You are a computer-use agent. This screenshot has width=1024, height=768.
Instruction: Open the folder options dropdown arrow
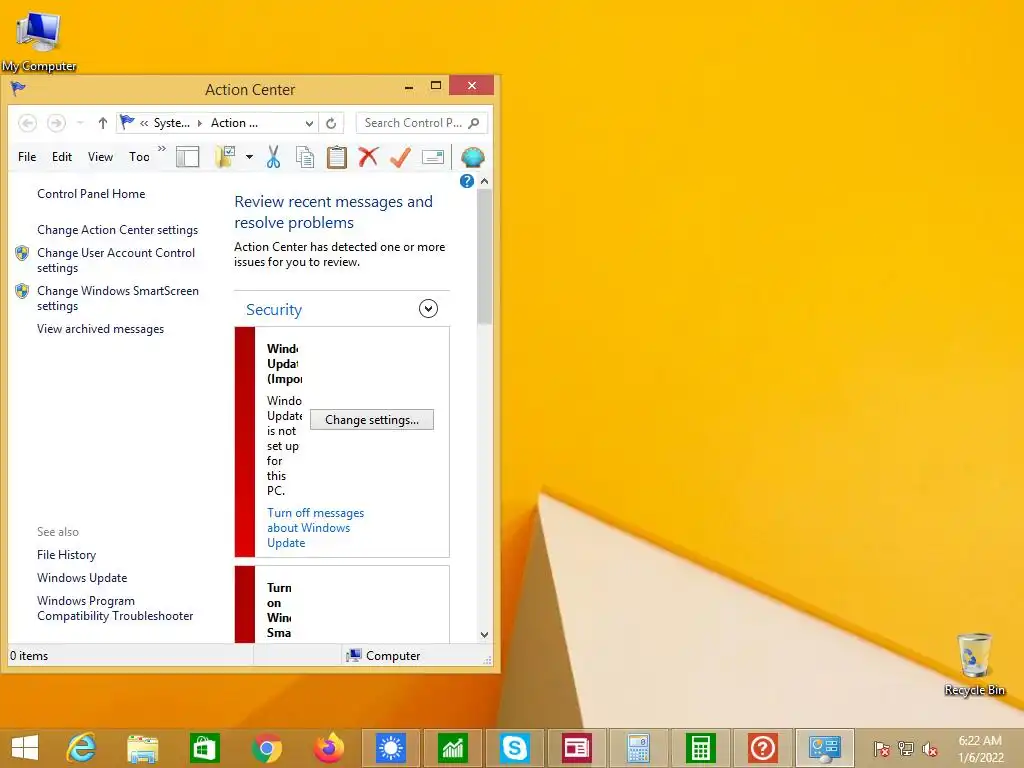tap(249, 157)
